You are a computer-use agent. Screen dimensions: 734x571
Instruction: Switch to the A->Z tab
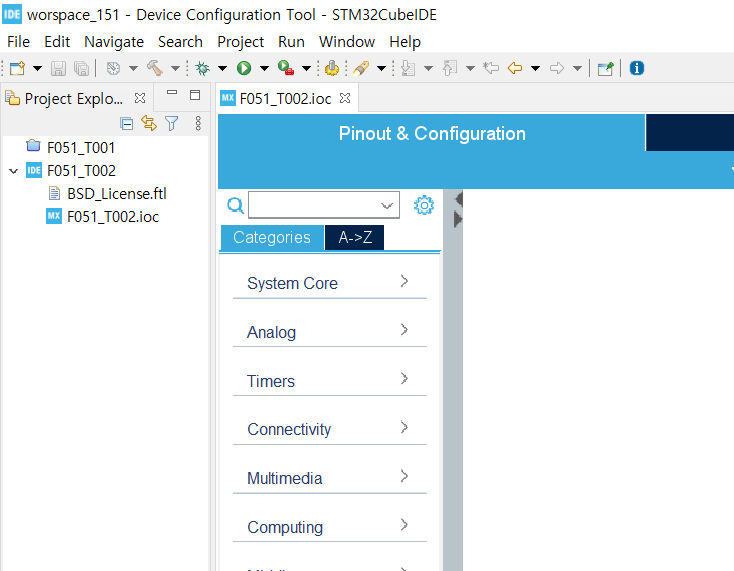coord(354,237)
